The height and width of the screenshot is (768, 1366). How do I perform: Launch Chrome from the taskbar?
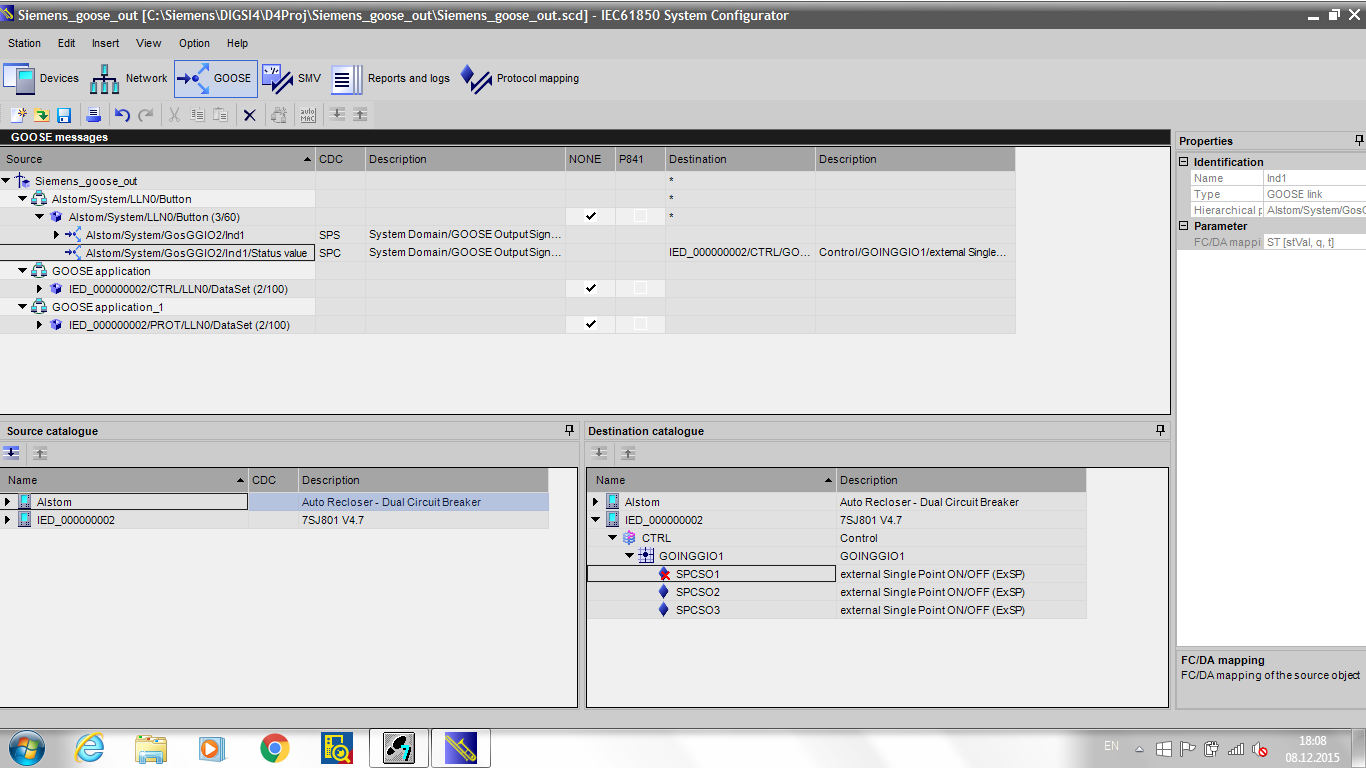pos(273,747)
